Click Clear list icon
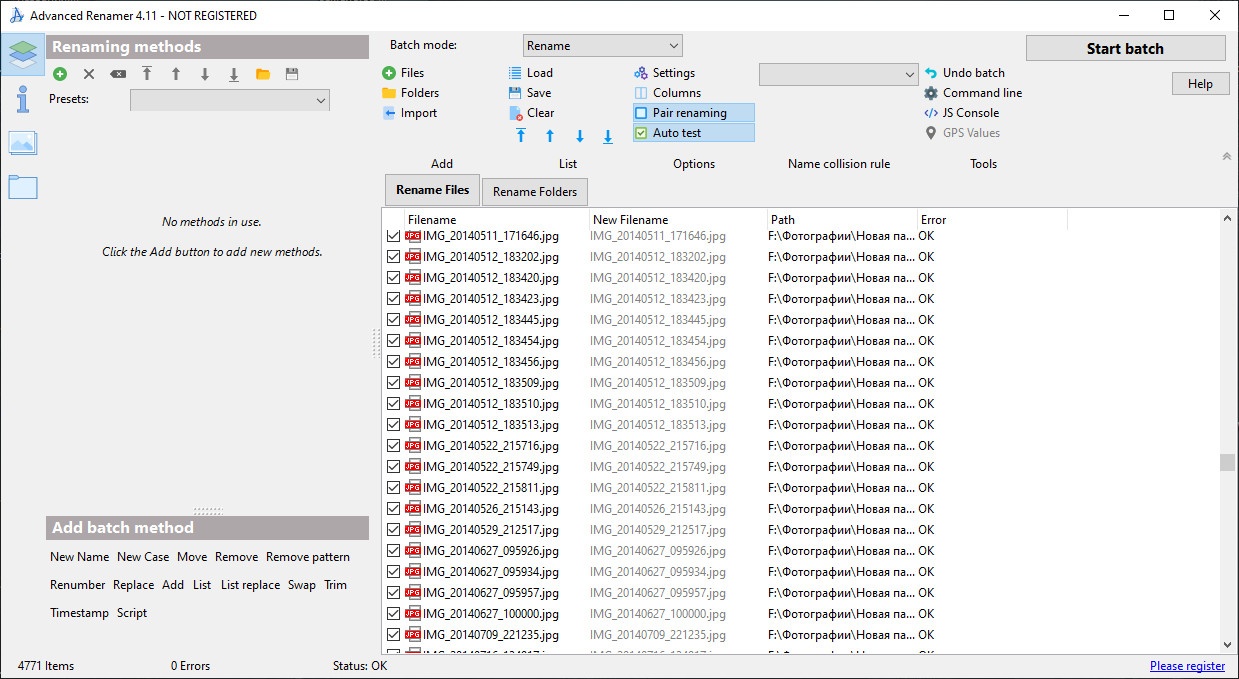Viewport: 1239px width, 679px height. (x=516, y=113)
